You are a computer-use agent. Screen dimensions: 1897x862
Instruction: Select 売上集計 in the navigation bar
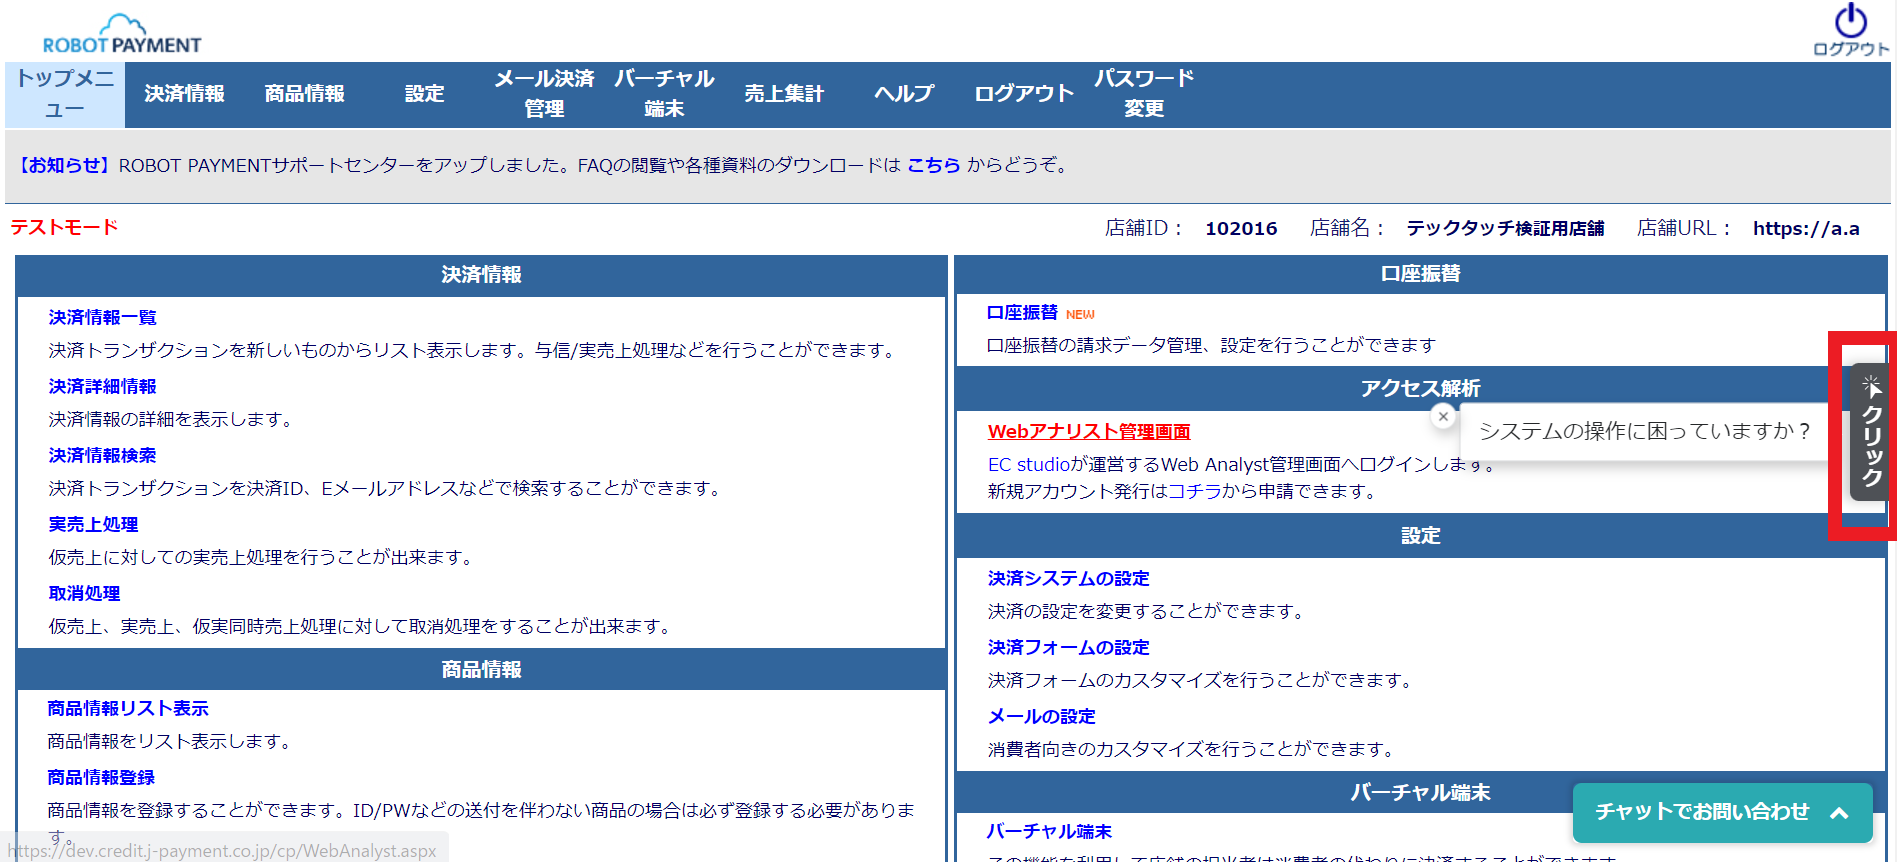point(783,94)
